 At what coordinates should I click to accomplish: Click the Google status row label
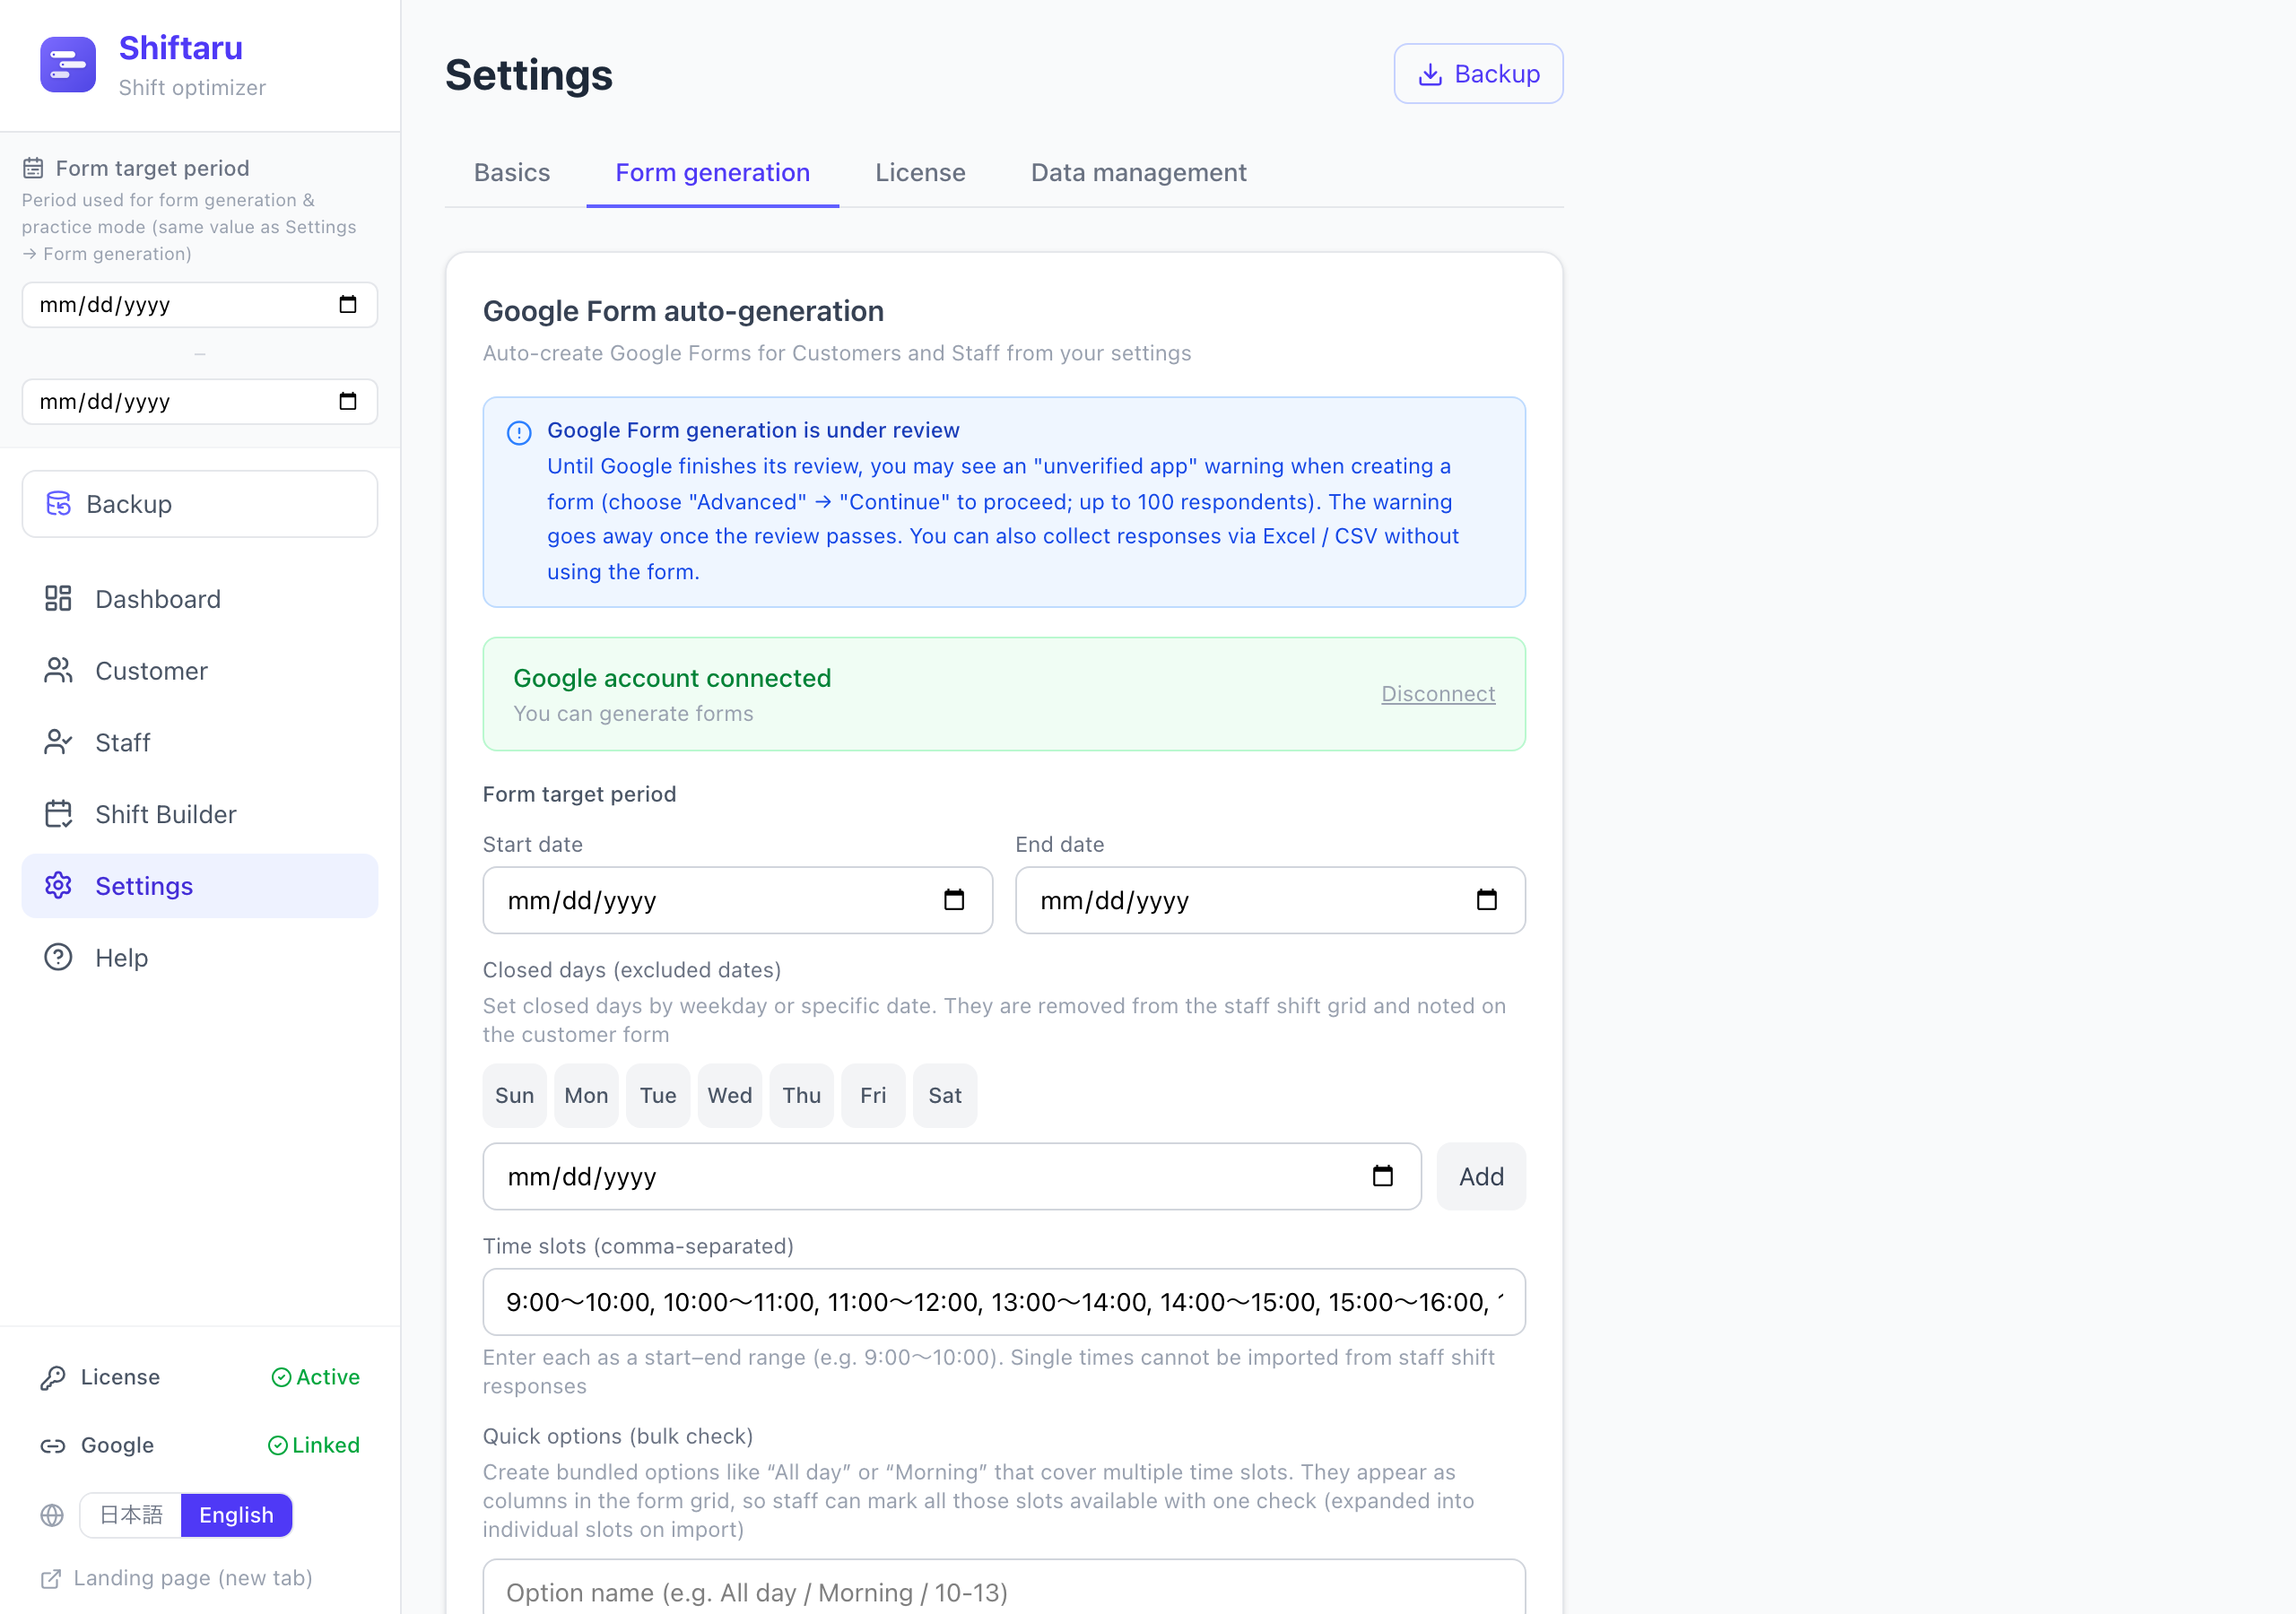coord(117,1446)
